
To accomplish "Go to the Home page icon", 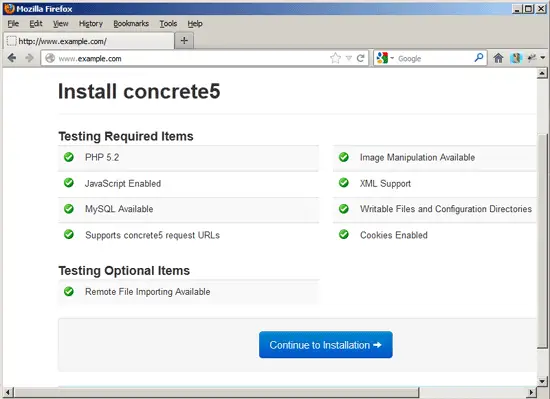I will coord(498,58).
